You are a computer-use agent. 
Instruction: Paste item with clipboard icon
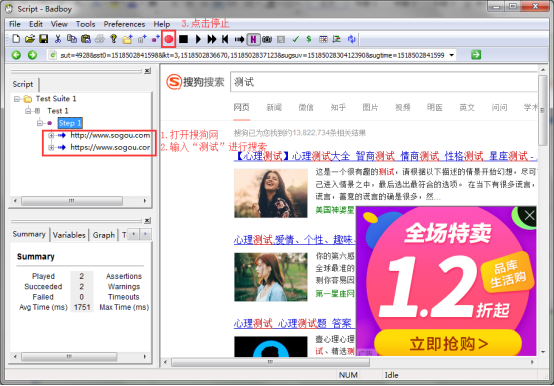click(86, 39)
